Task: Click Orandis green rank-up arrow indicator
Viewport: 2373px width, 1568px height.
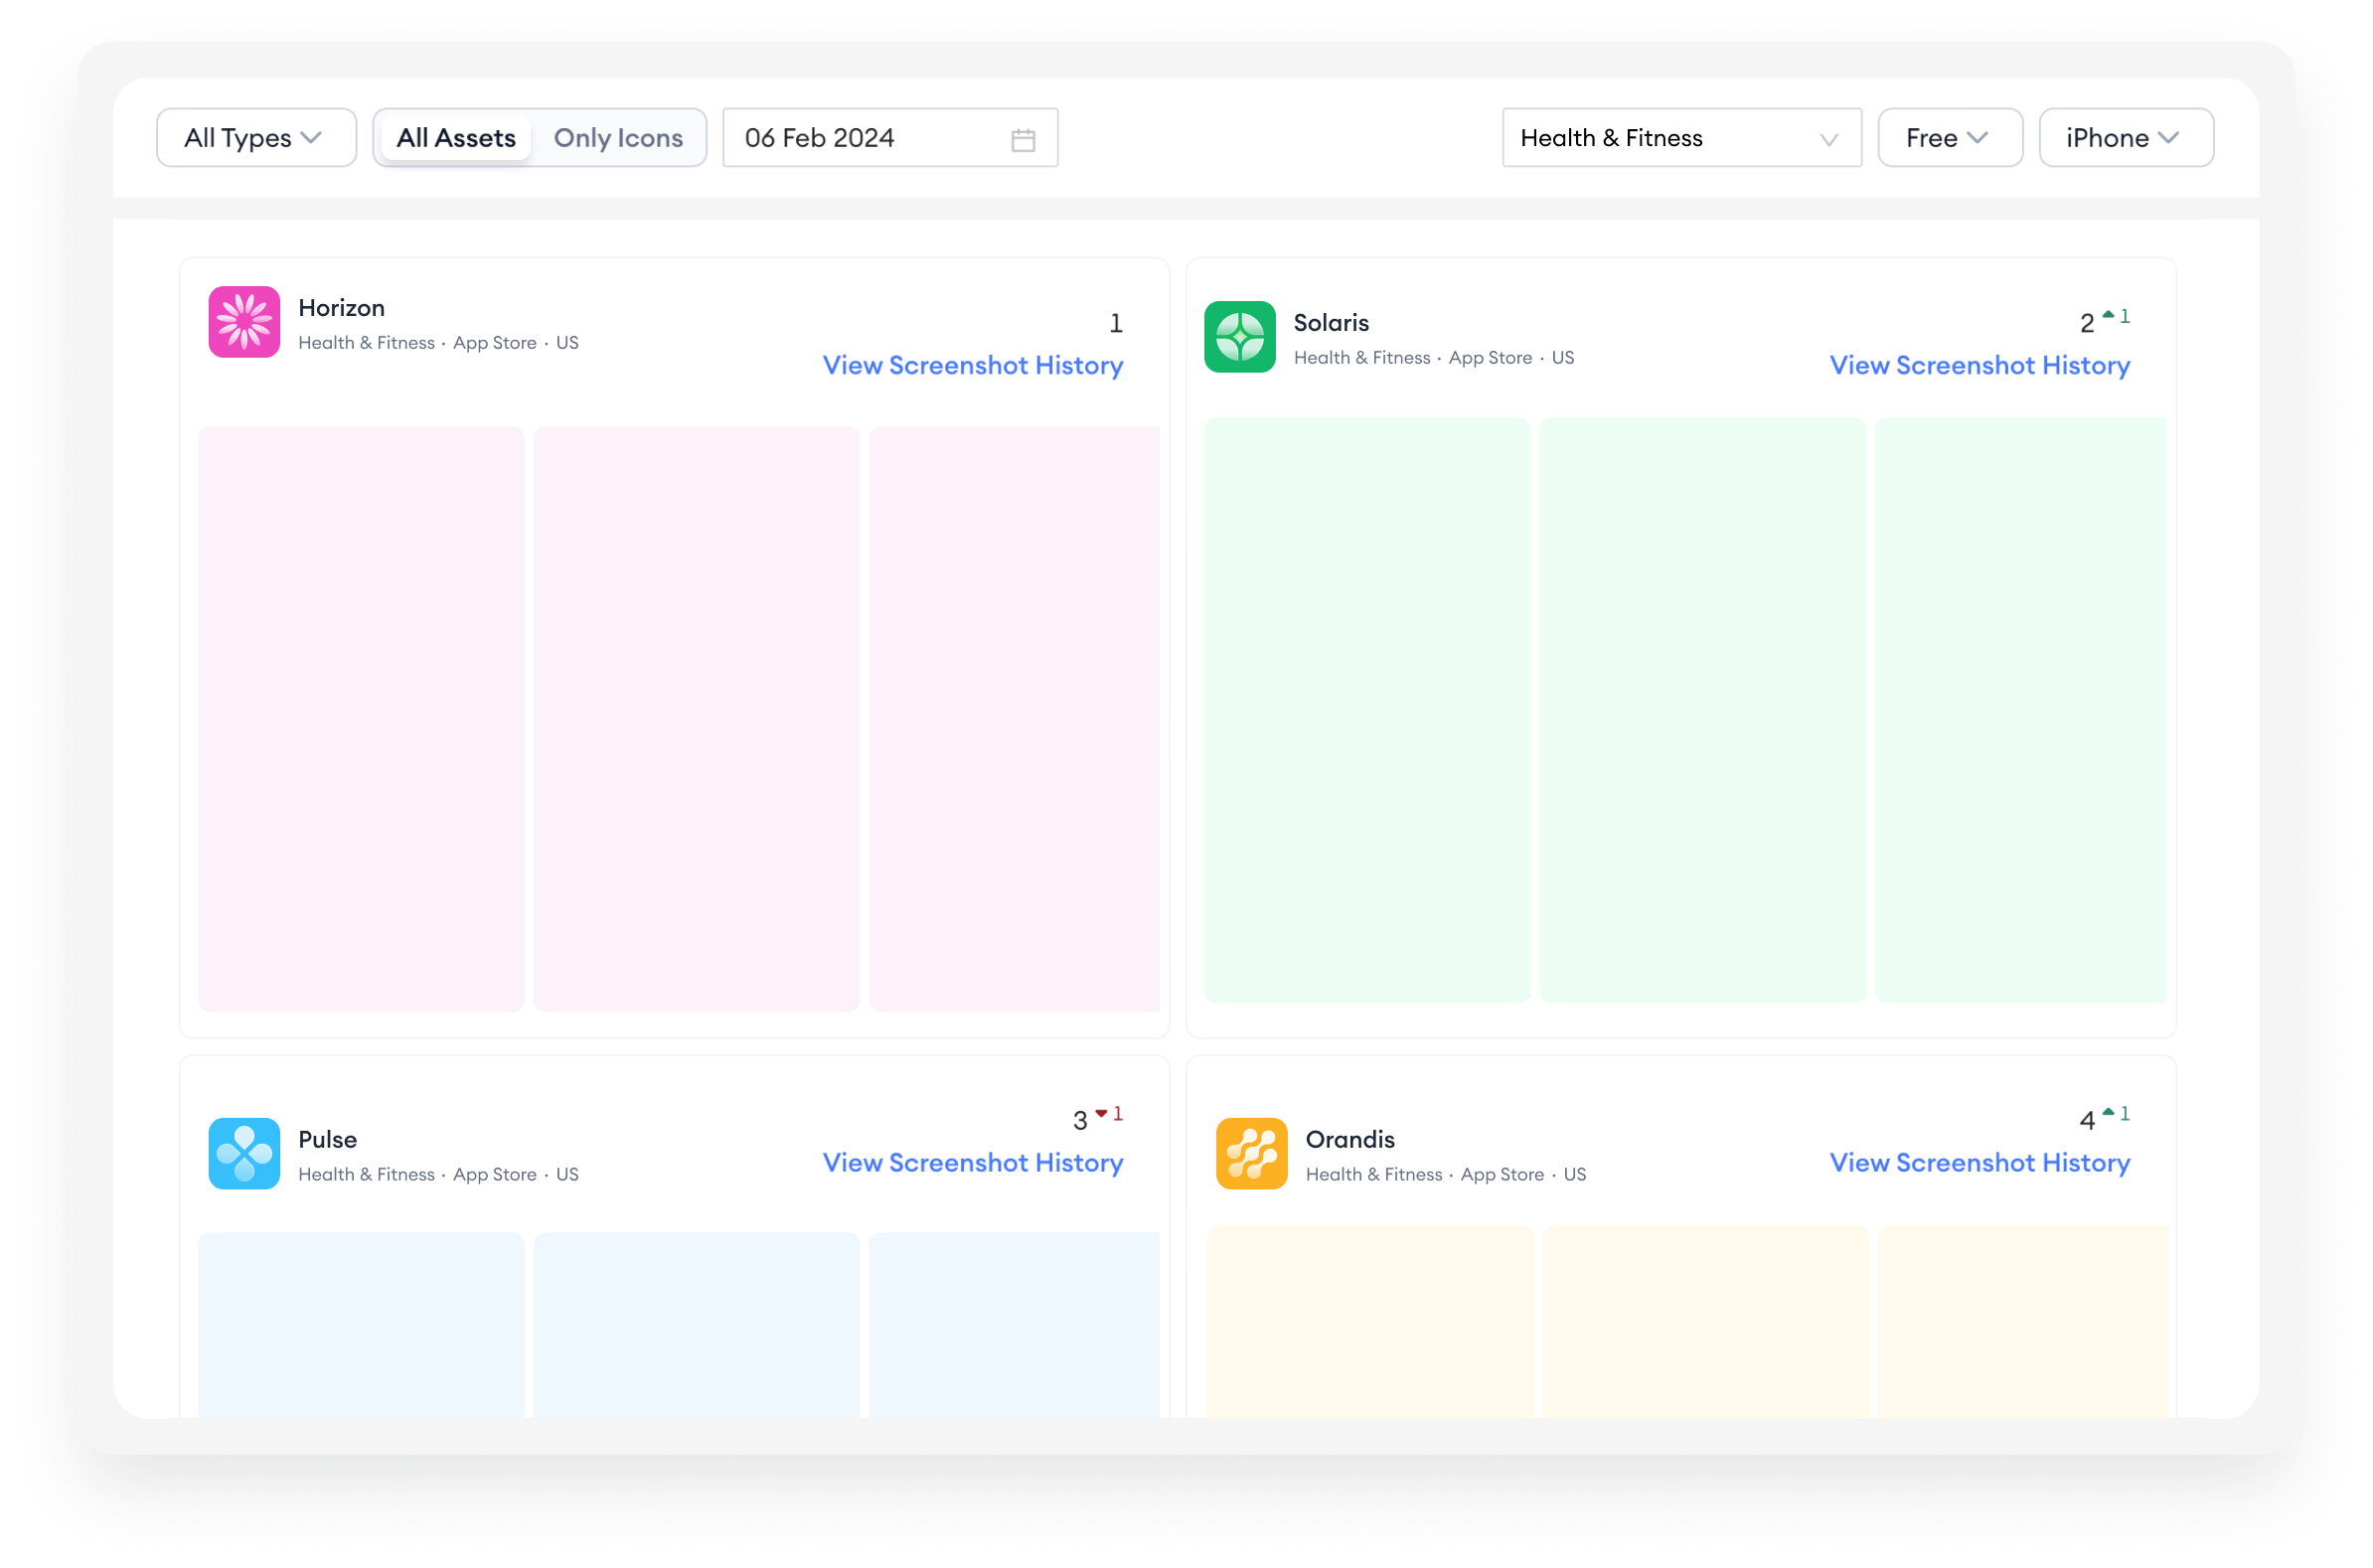Action: 2107,1112
